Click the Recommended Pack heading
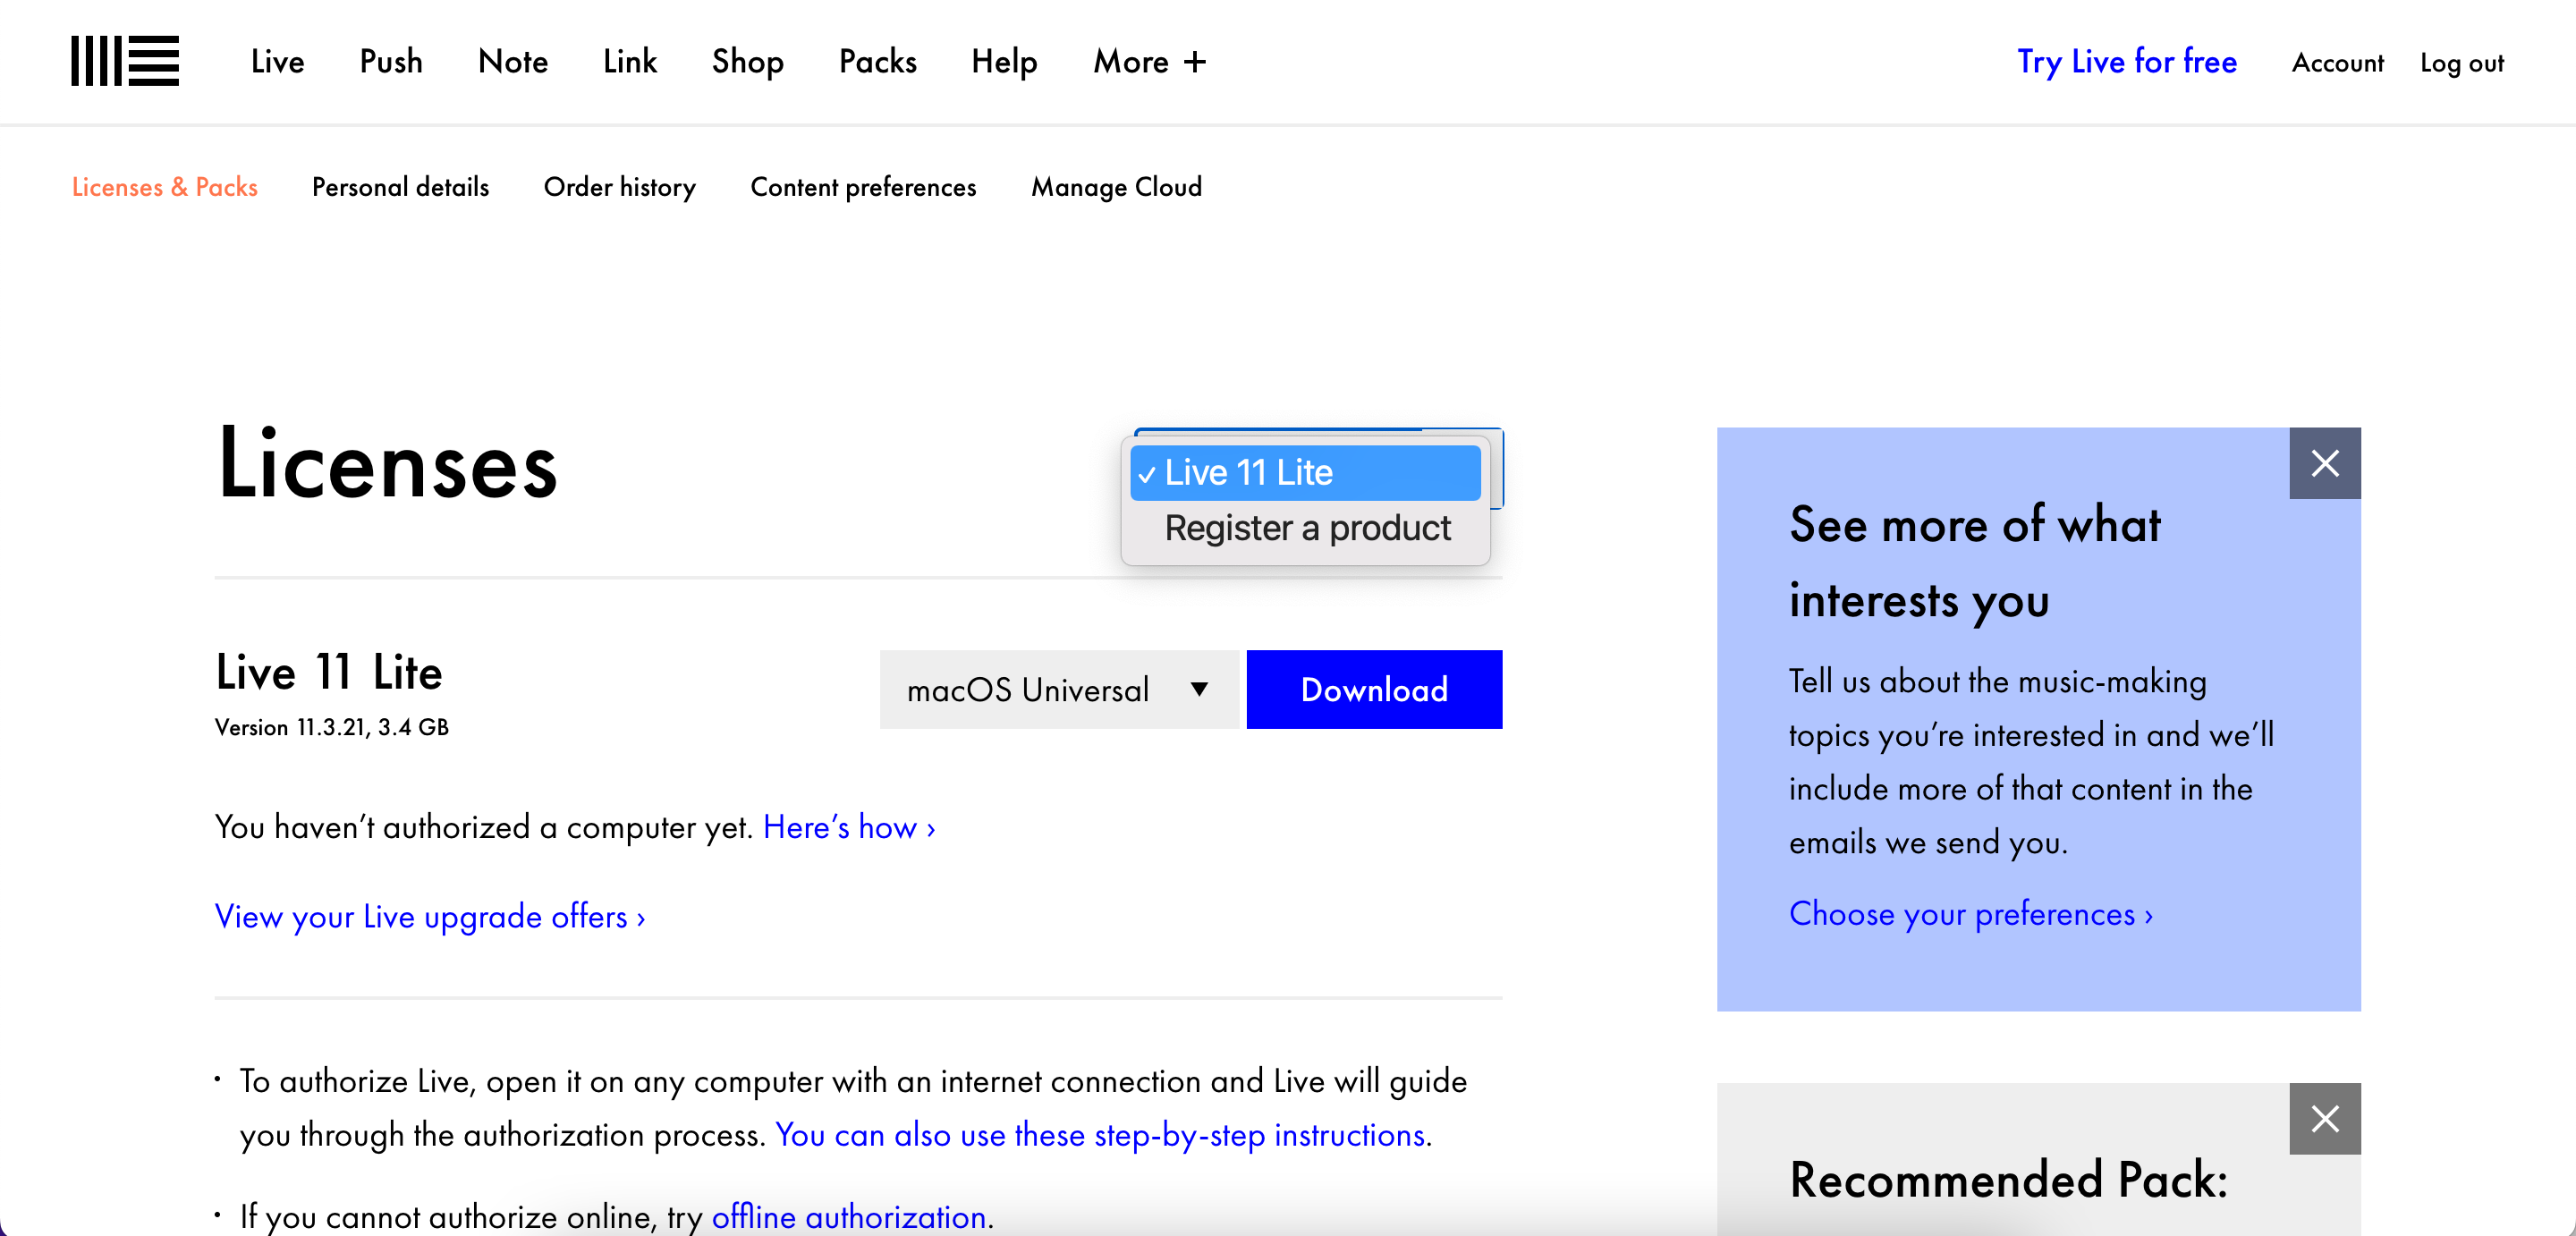2576x1236 pixels. [2008, 1180]
